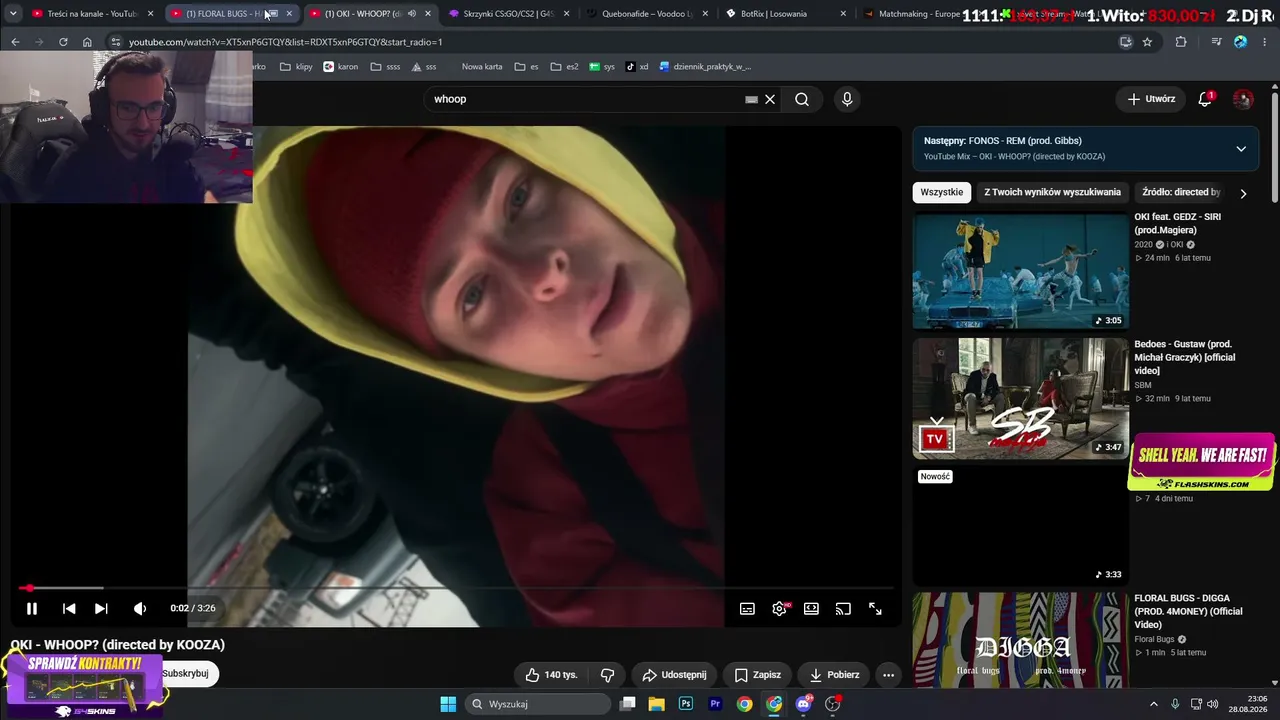
Task: Run the YouTube search with the magnifier
Action: click(x=802, y=99)
